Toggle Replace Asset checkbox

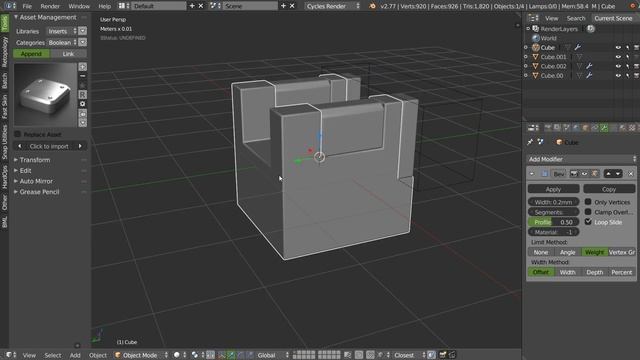pos(18,134)
